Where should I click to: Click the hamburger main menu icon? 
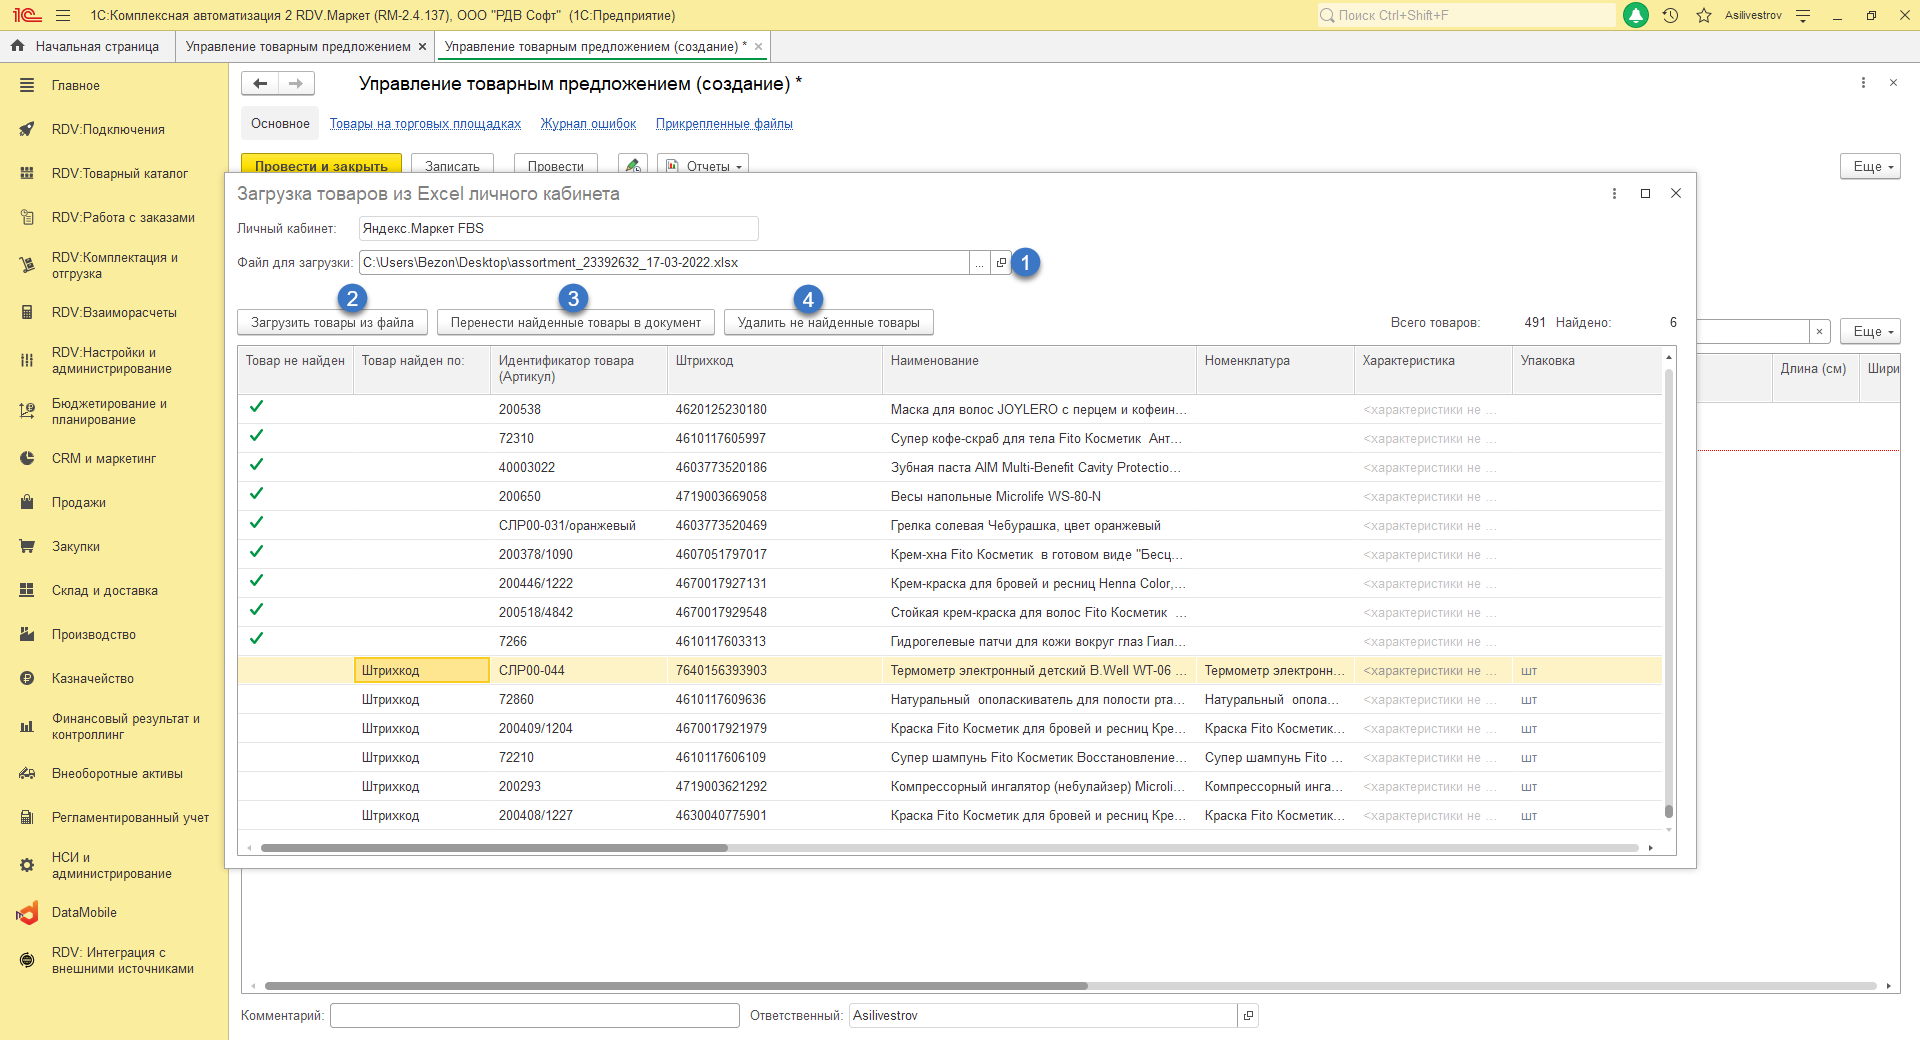[63, 15]
